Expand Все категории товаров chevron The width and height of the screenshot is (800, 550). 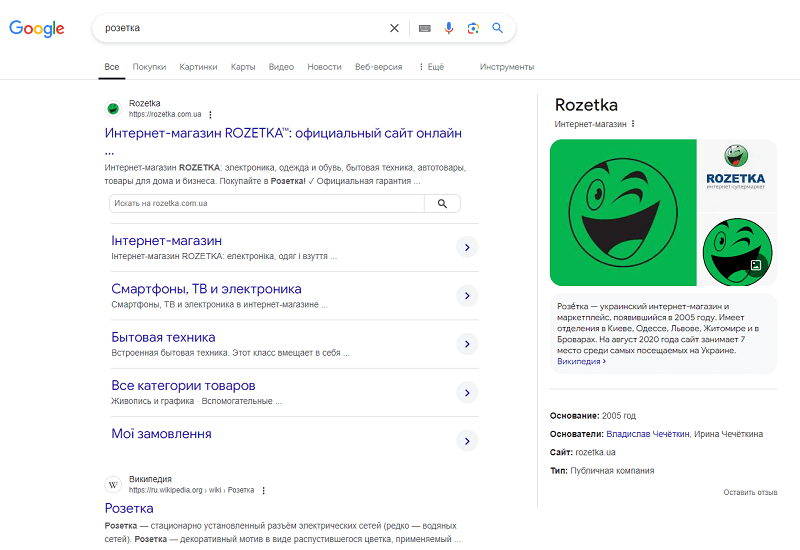pyautogui.click(x=467, y=393)
